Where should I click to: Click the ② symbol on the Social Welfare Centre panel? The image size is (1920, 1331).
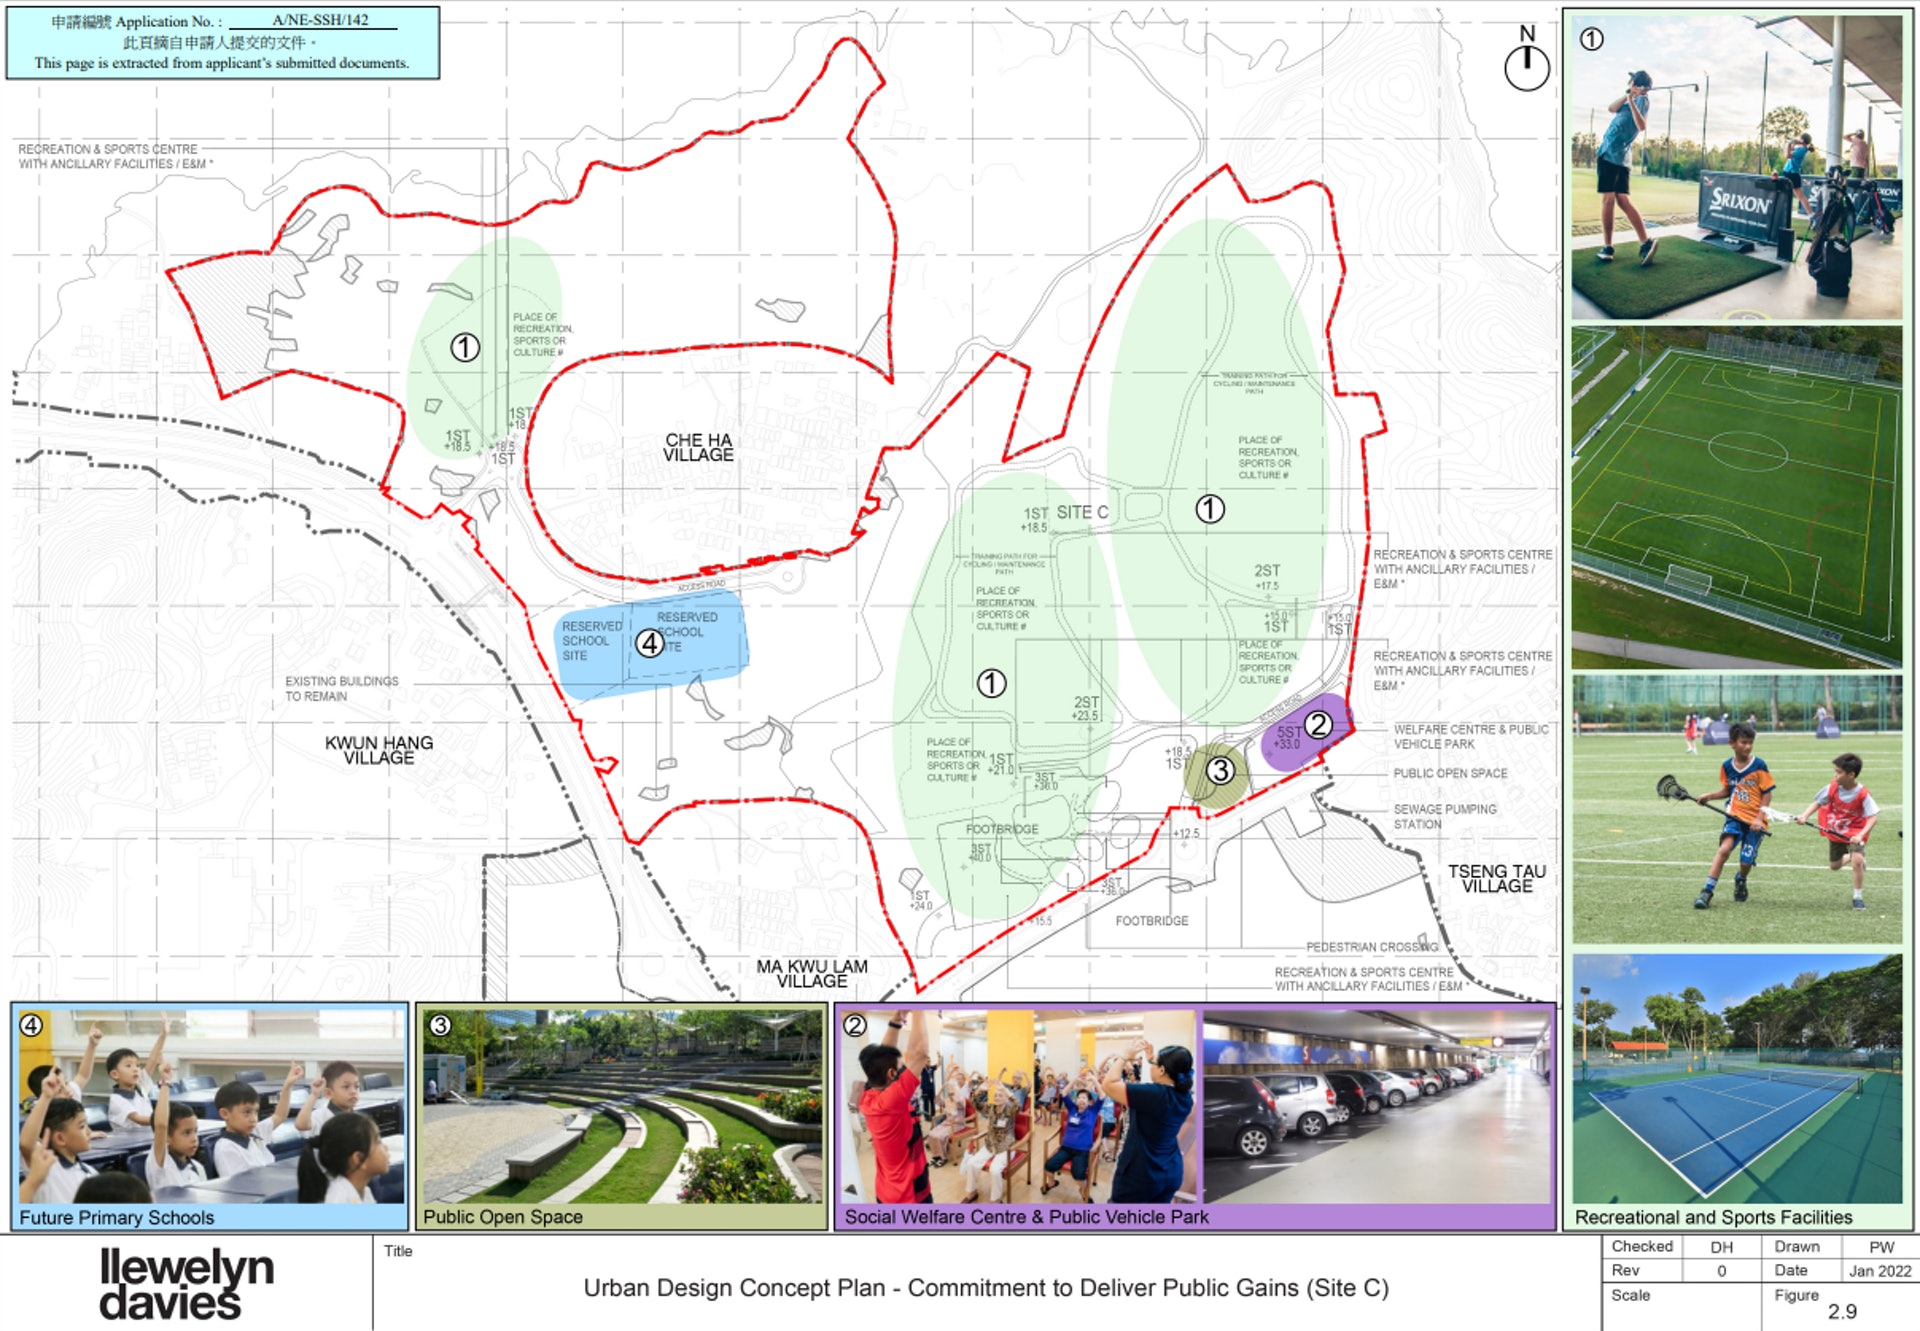click(856, 1024)
